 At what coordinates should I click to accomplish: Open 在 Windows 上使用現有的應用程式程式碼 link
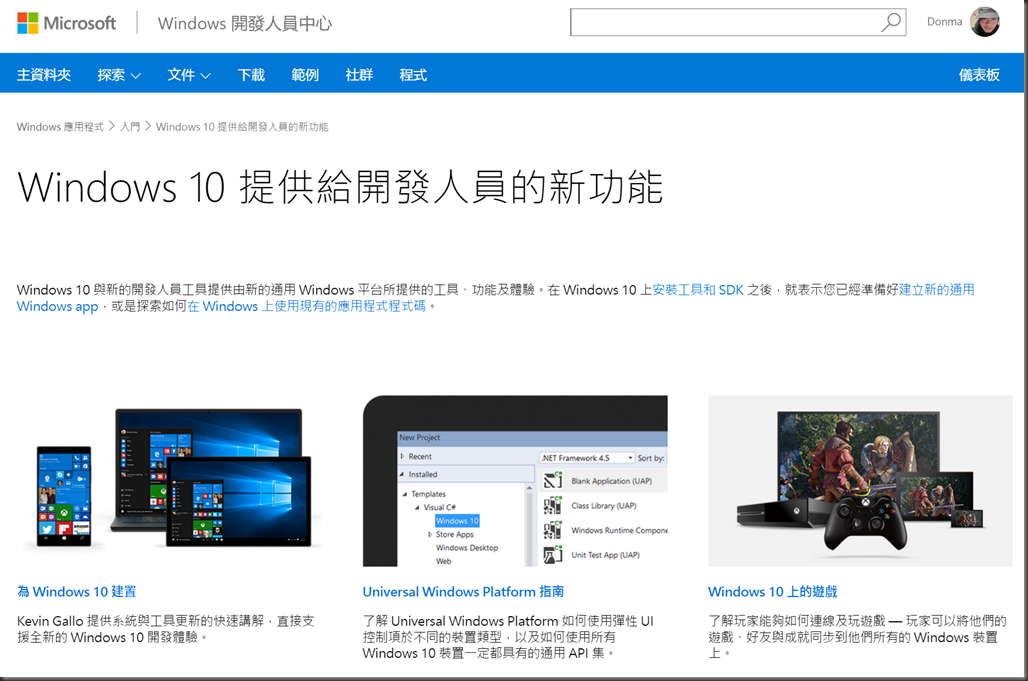306,306
